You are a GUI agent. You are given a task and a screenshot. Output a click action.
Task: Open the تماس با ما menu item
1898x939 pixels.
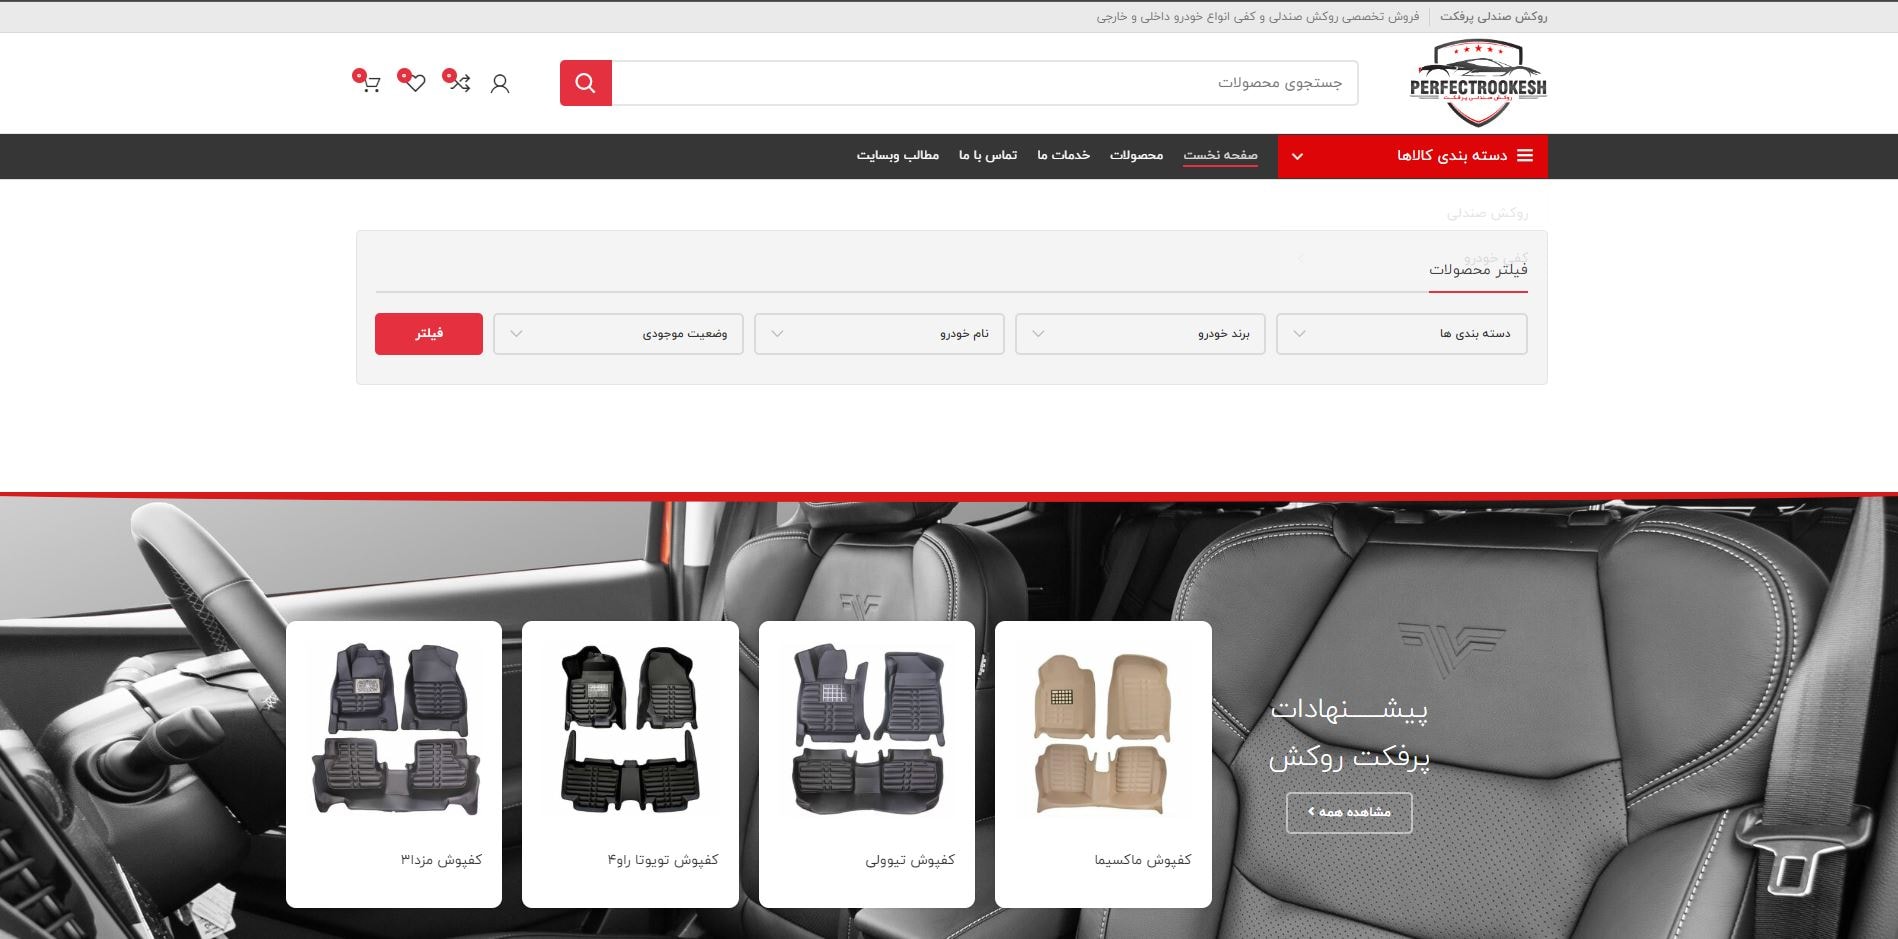point(988,155)
